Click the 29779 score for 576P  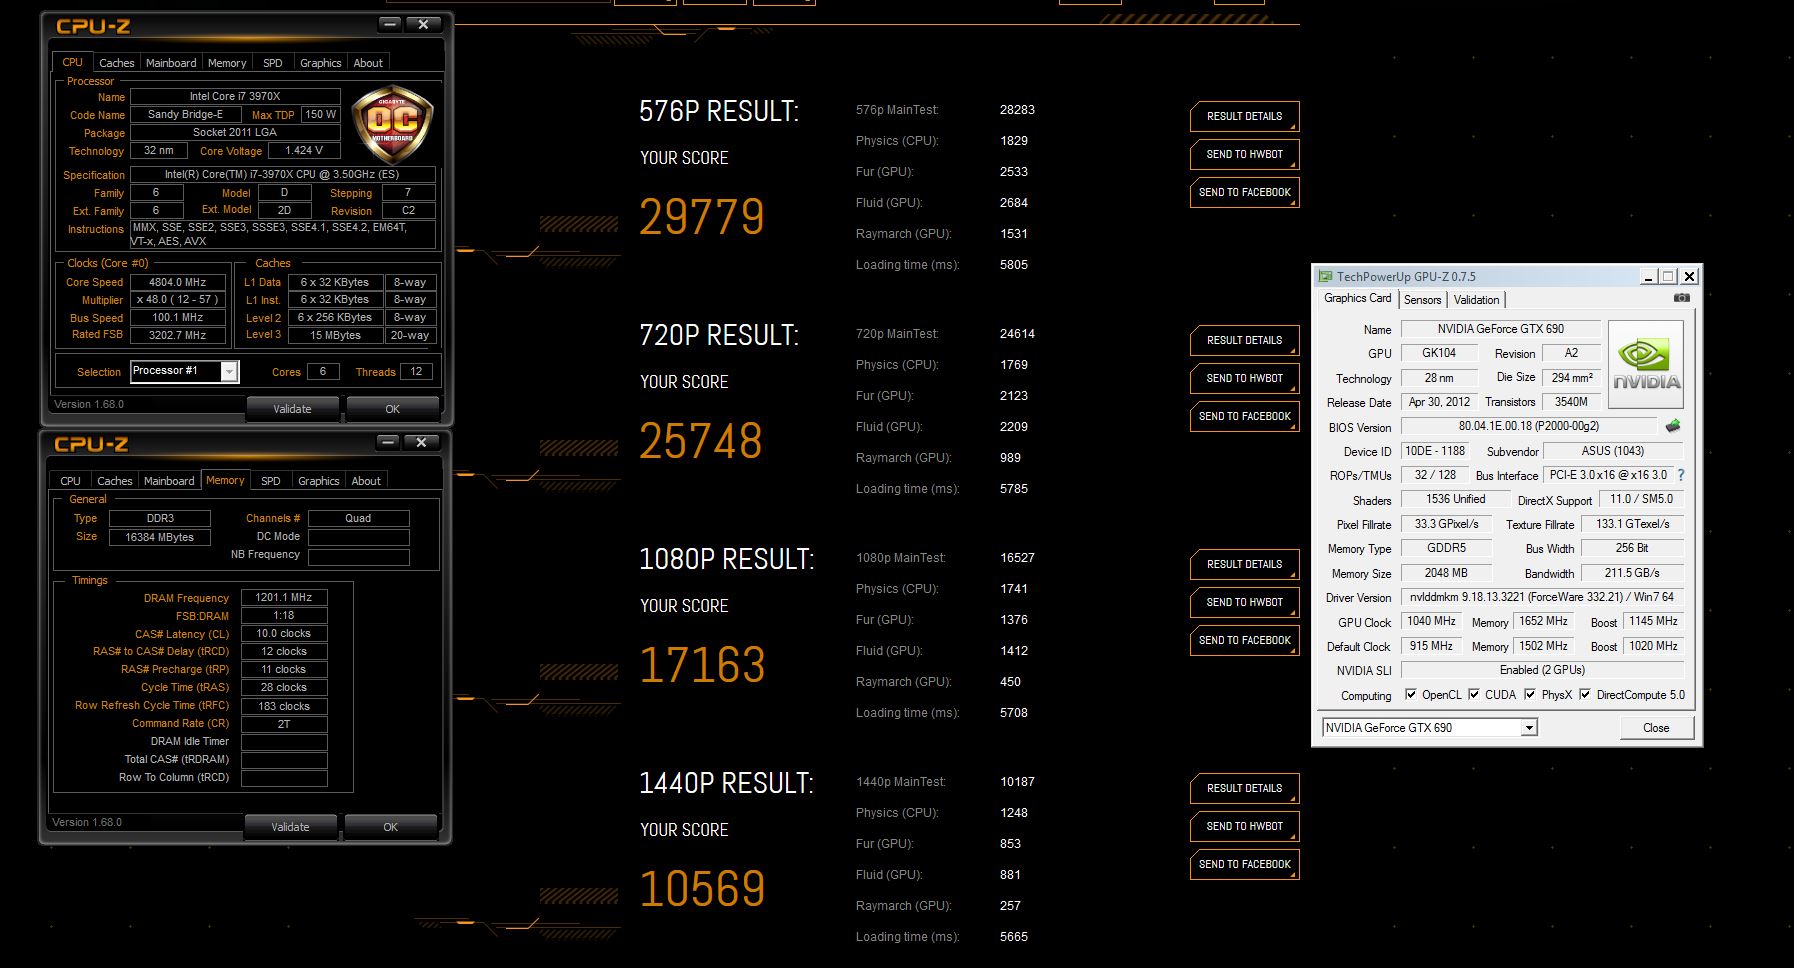702,217
